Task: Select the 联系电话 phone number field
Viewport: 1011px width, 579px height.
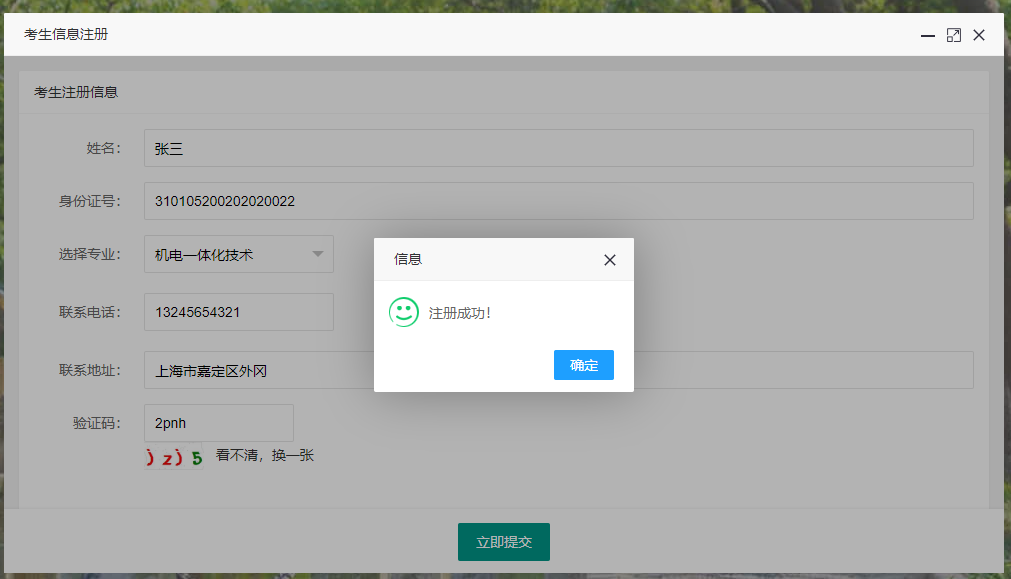Action: [x=238, y=312]
